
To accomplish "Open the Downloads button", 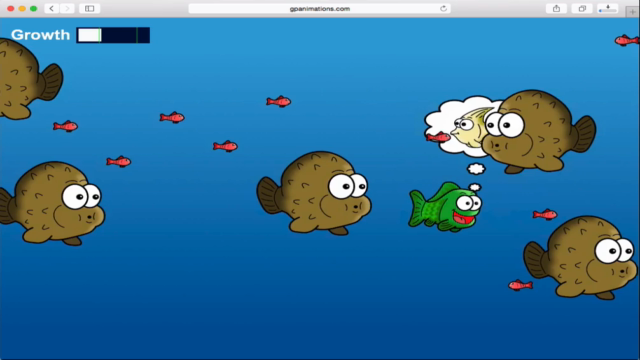I will coord(608,9).
